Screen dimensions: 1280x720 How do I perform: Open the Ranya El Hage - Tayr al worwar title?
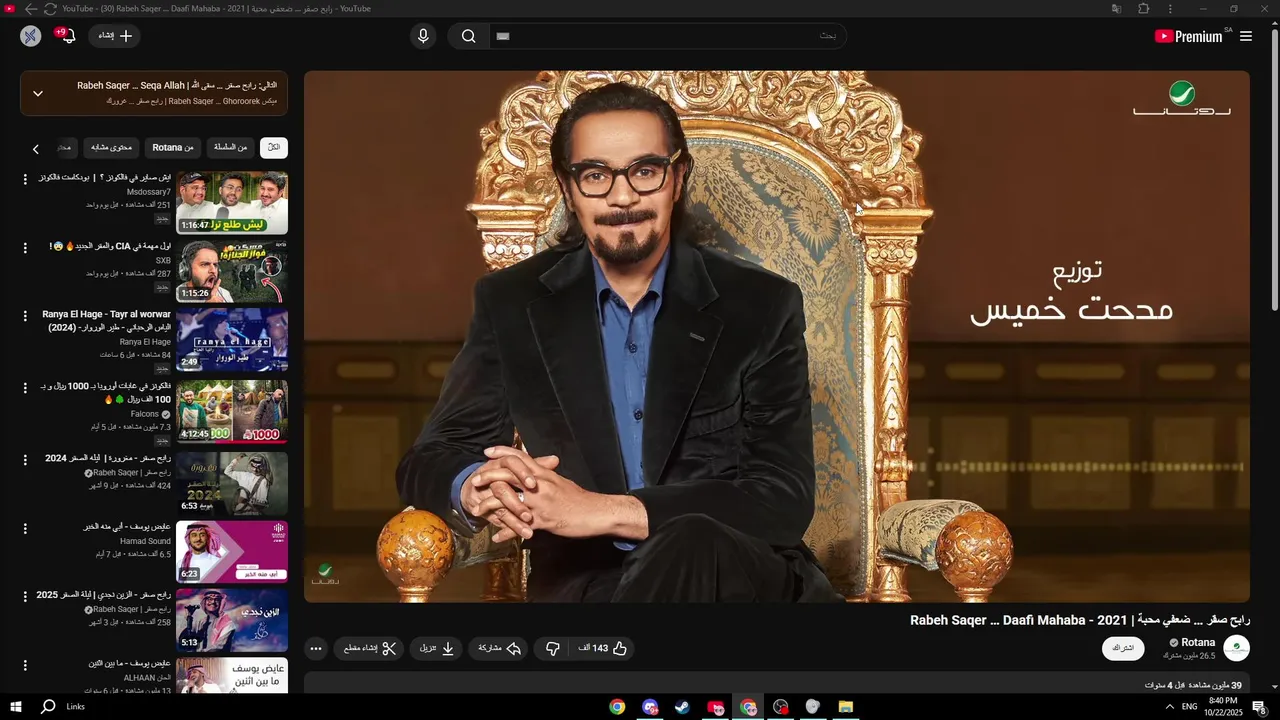pos(106,321)
